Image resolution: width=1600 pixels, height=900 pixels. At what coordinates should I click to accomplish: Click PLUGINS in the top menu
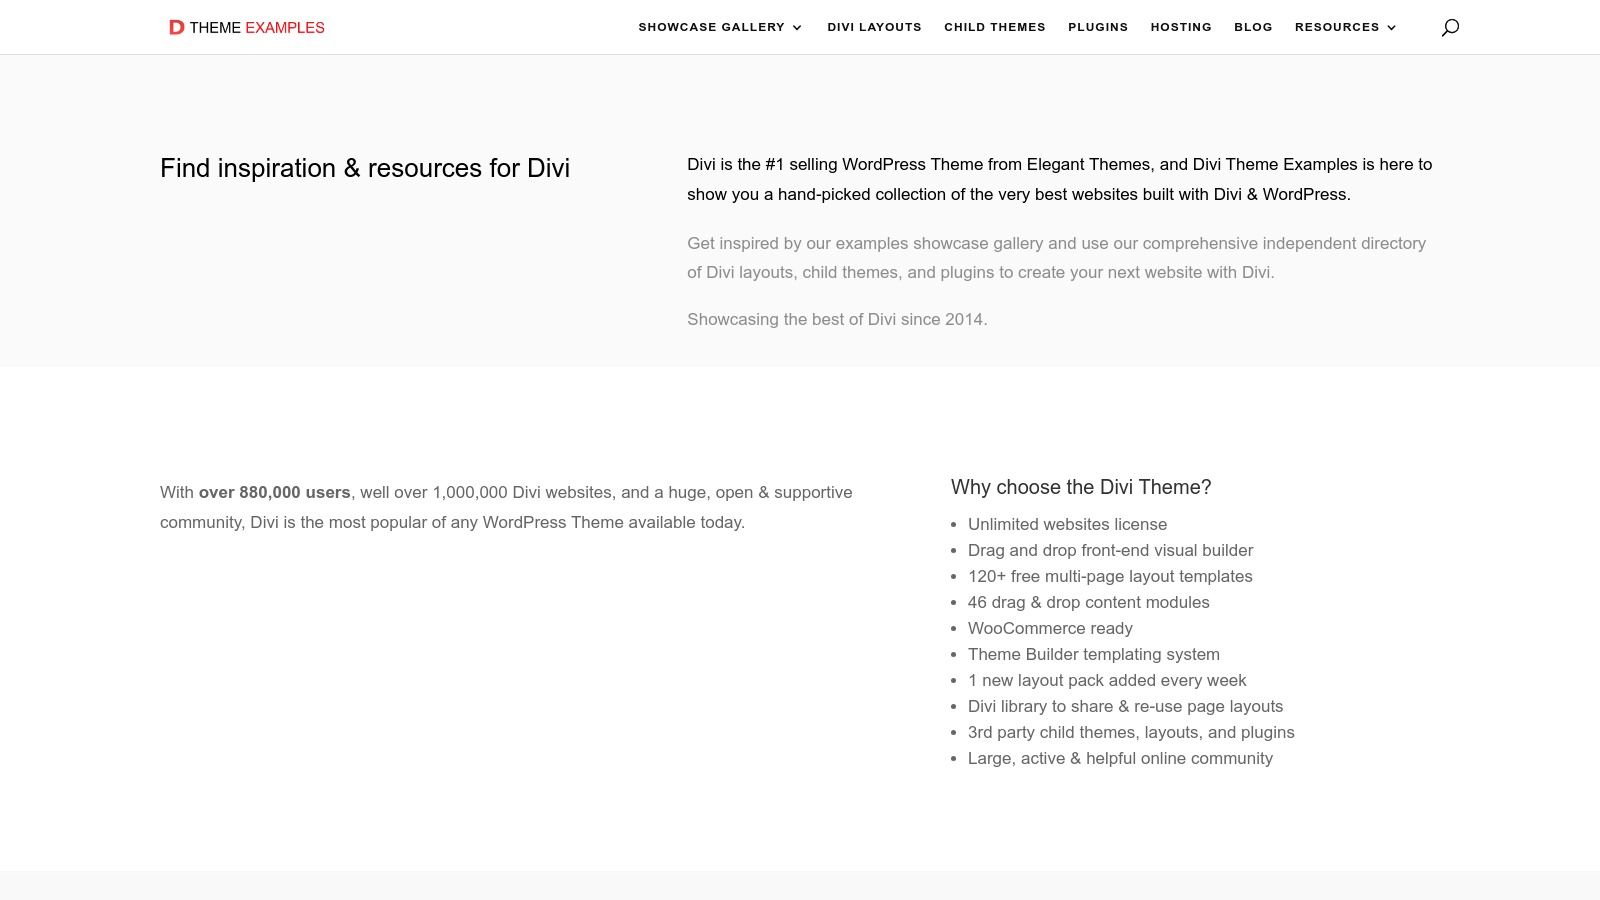tap(1098, 27)
